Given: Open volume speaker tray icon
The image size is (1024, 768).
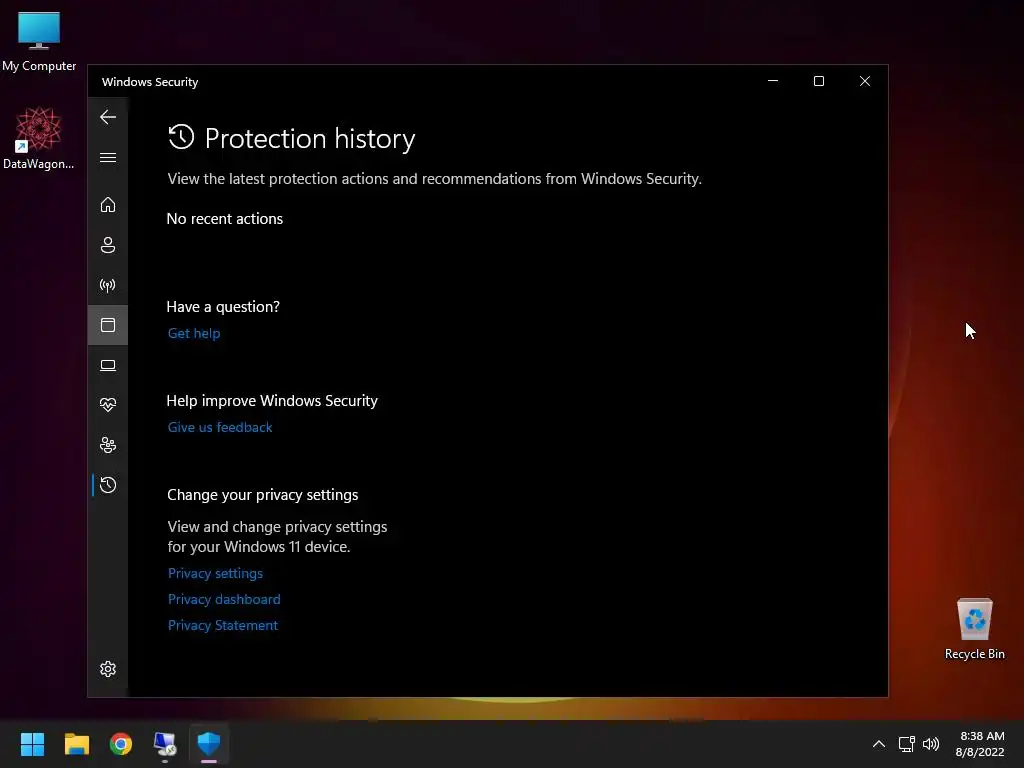Looking at the screenshot, I should (x=931, y=744).
